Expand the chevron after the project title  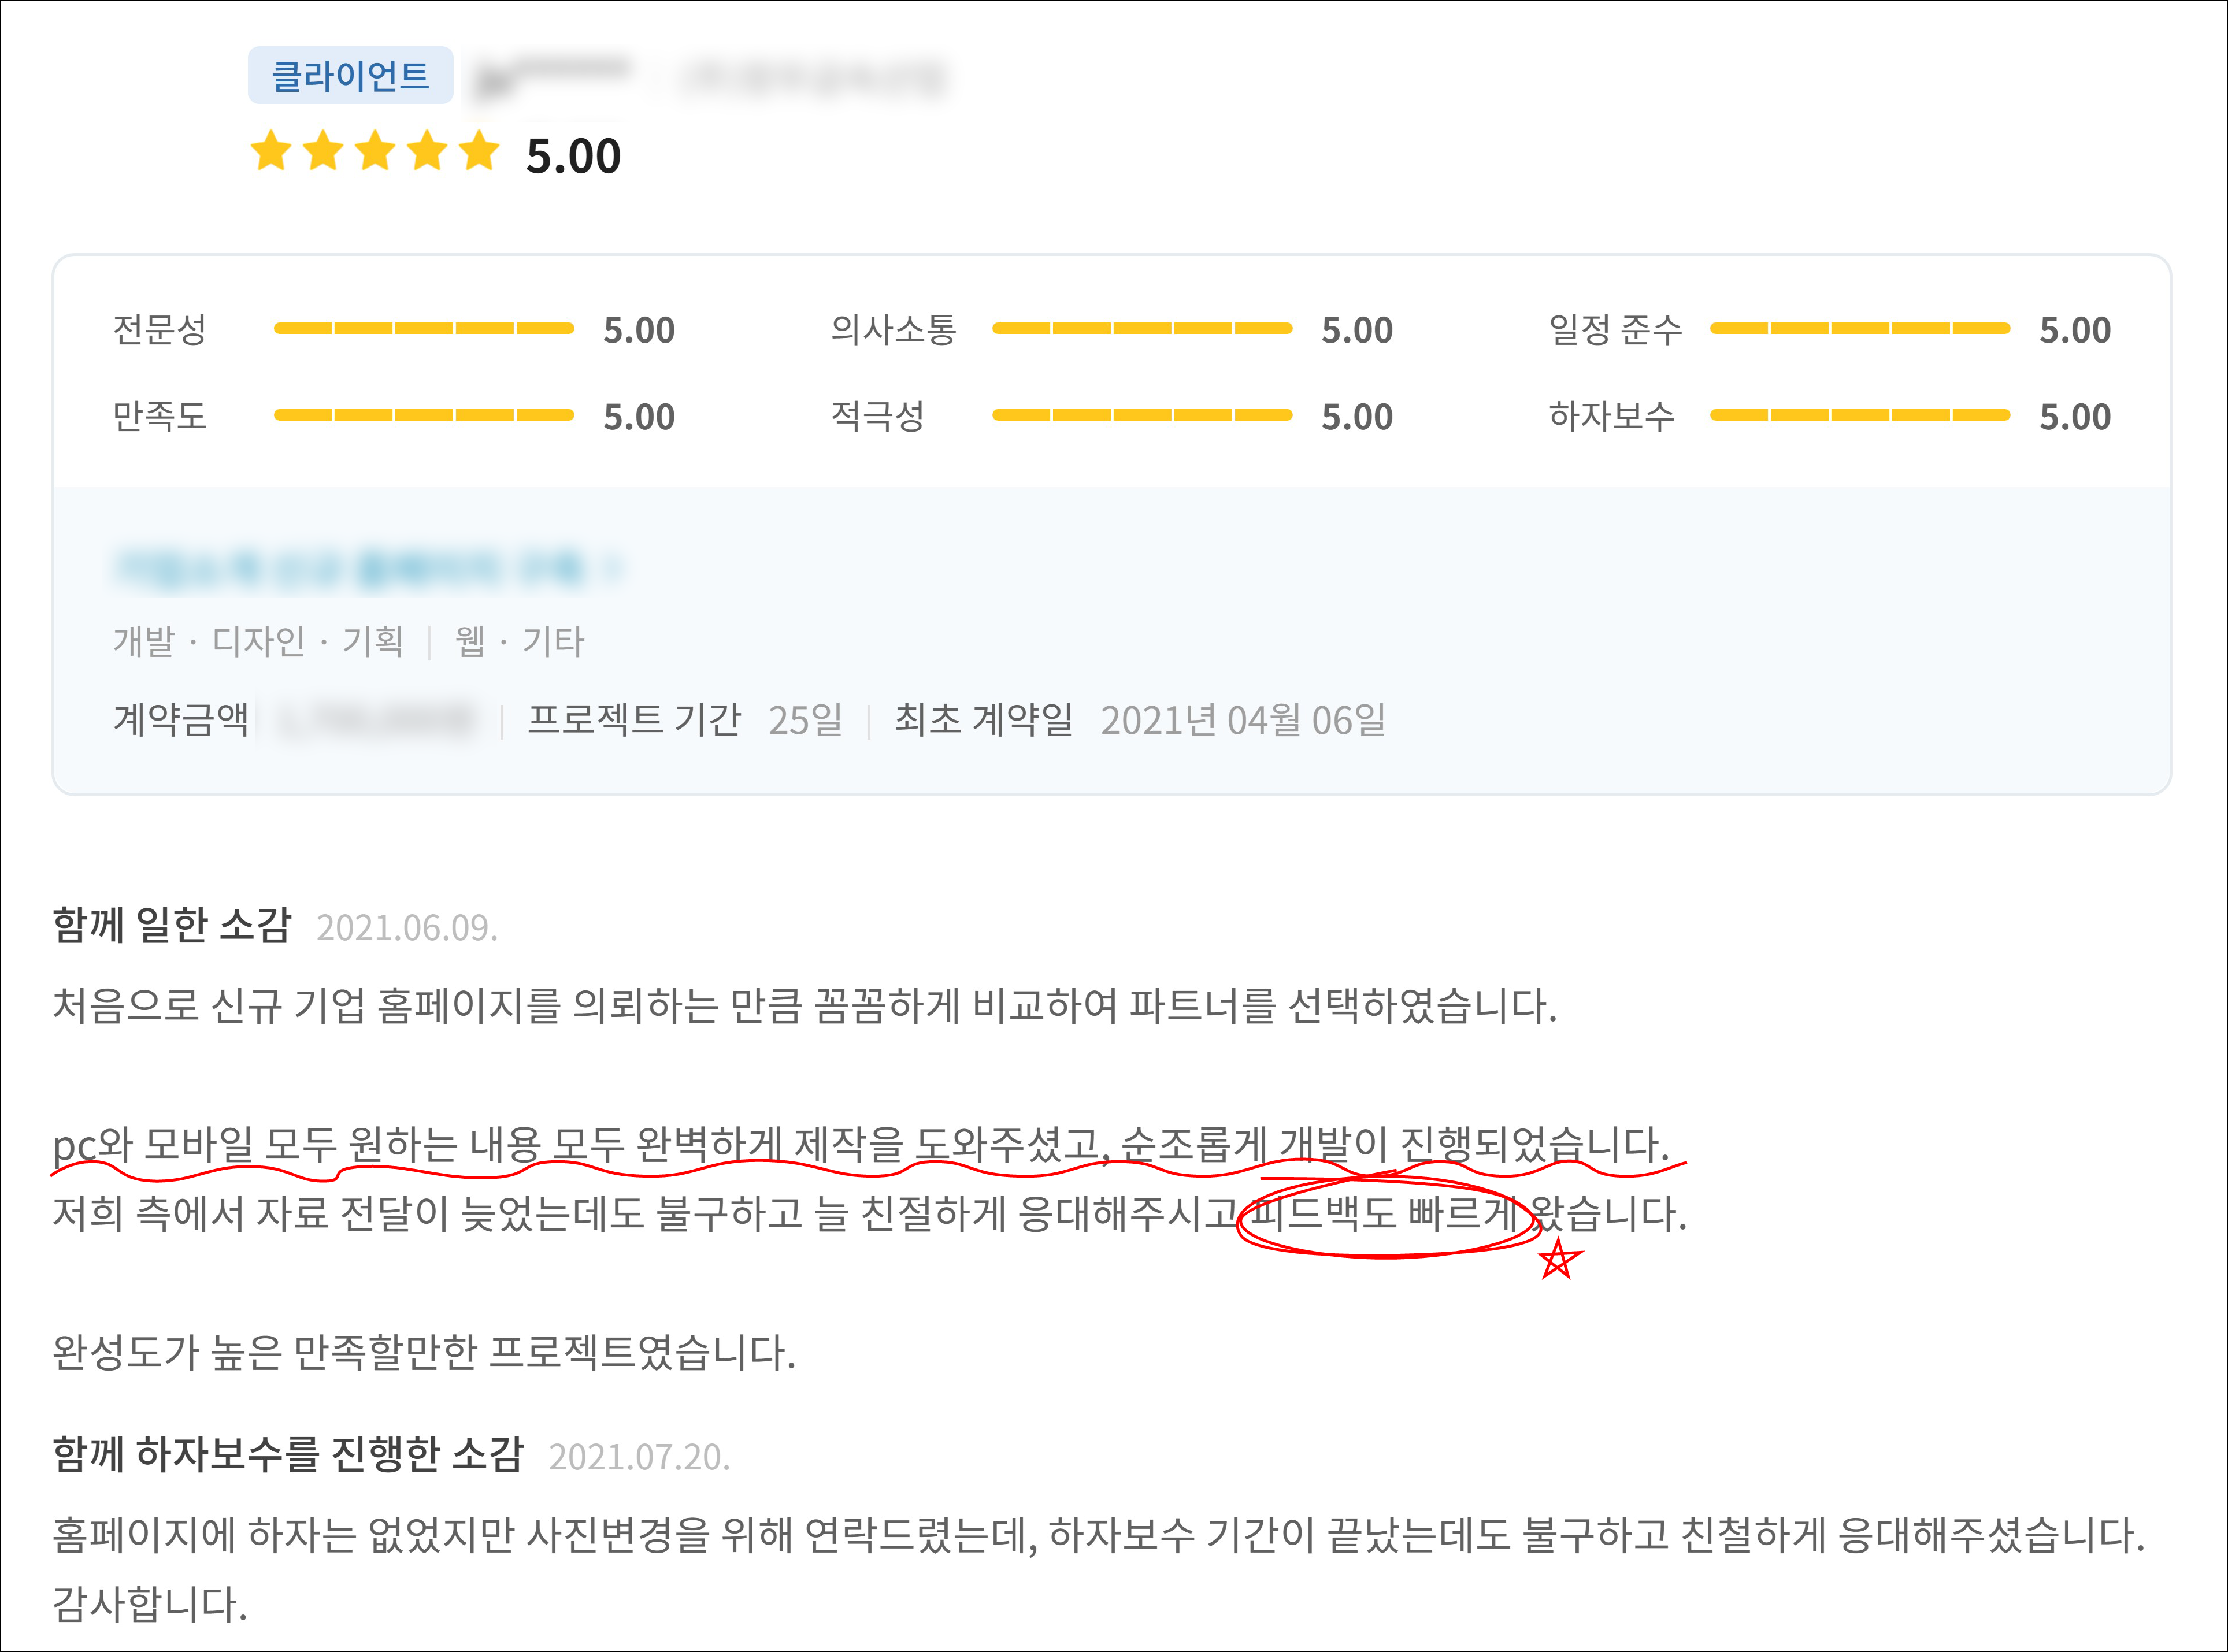pyautogui.click(x=615, y=567)
